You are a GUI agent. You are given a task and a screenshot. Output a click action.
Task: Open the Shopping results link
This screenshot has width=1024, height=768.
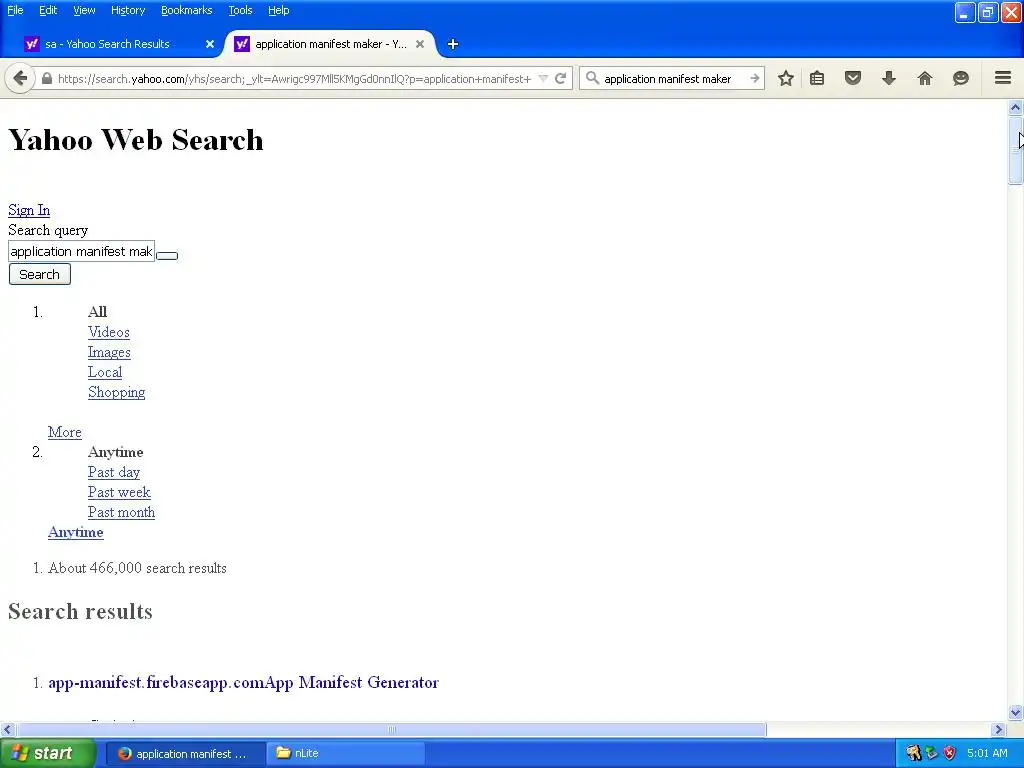[116, 392]
